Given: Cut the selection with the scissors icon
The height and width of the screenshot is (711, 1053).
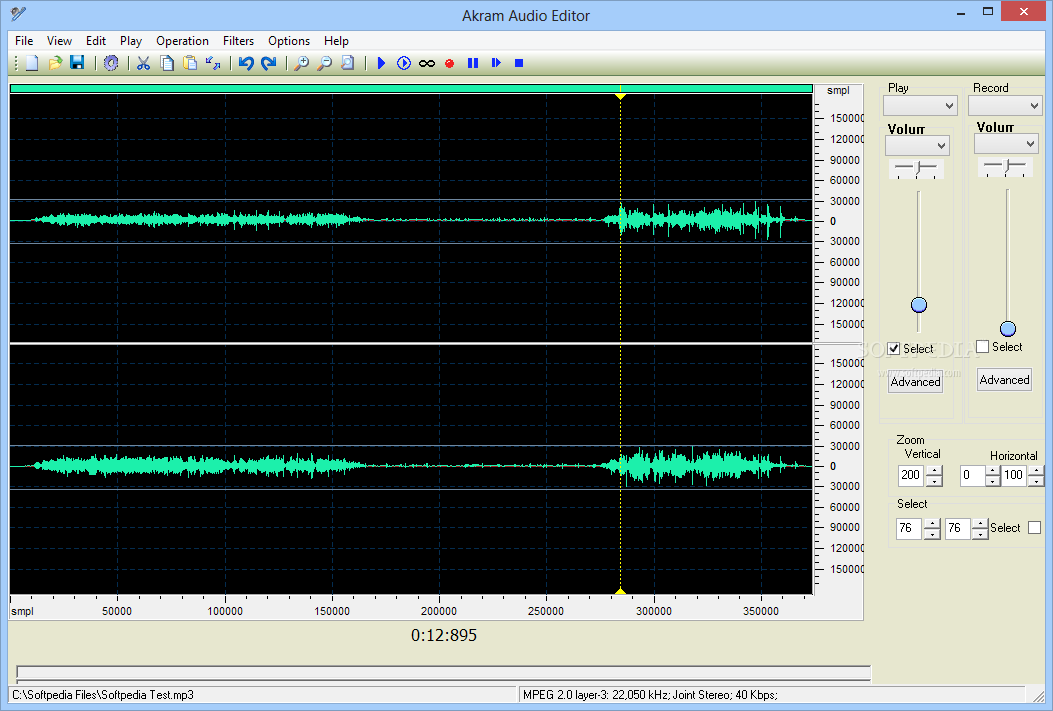Looking at the screenshot, I should click(x=143, y=63).
